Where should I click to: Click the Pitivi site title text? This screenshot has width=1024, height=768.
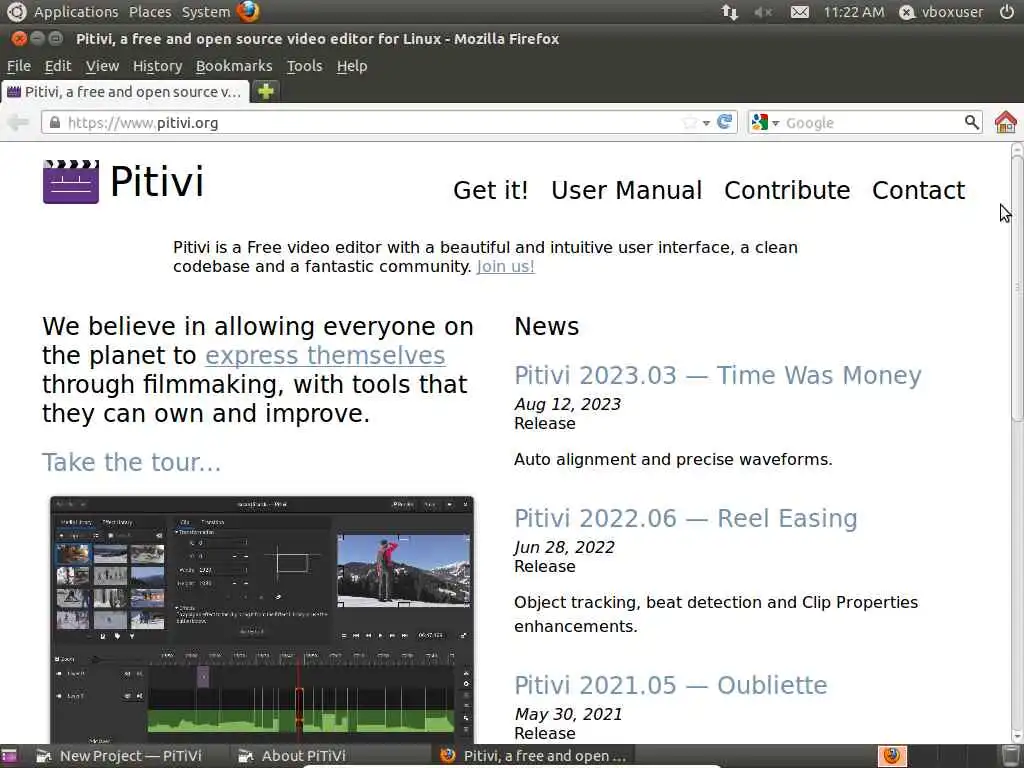tap(157, 181)
